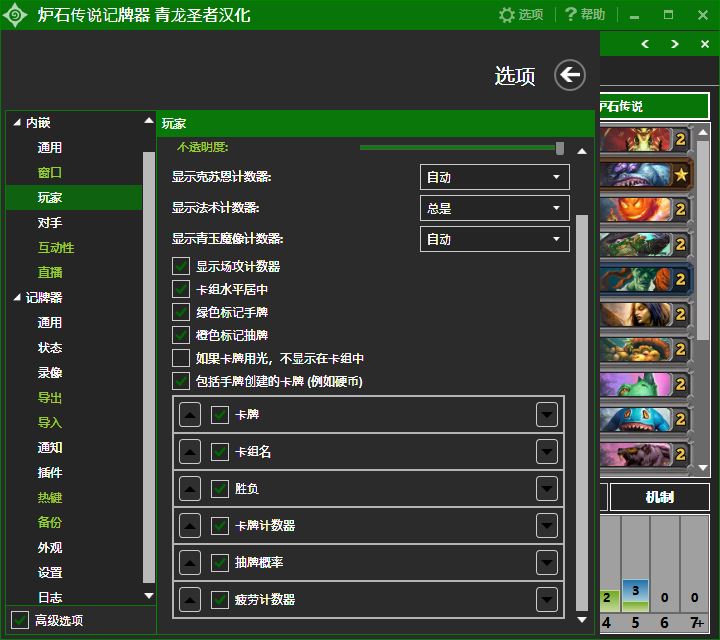Viewport: 720px width, 640px height.
Task: Move 卡组名 row down with arrow
Action: tap(547, 452)
